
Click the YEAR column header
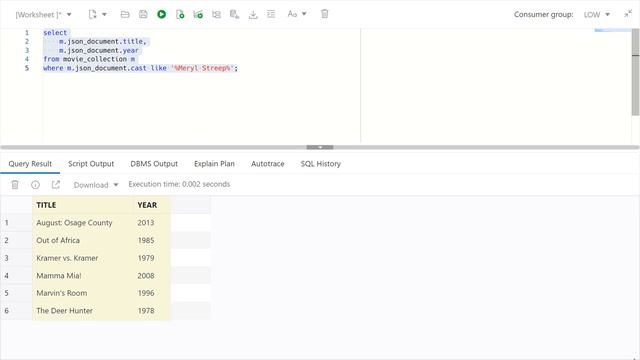[x=152, y=205]
